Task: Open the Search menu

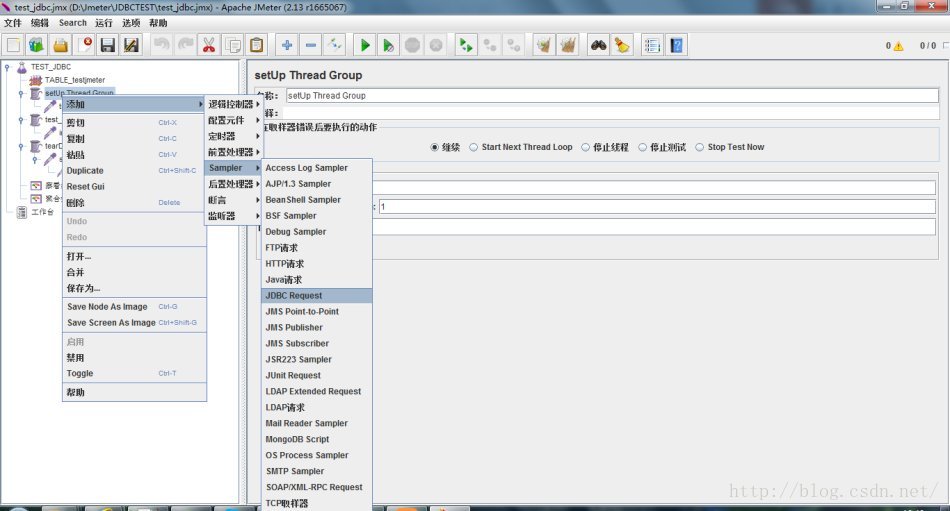Action: [x=73, y=23]
